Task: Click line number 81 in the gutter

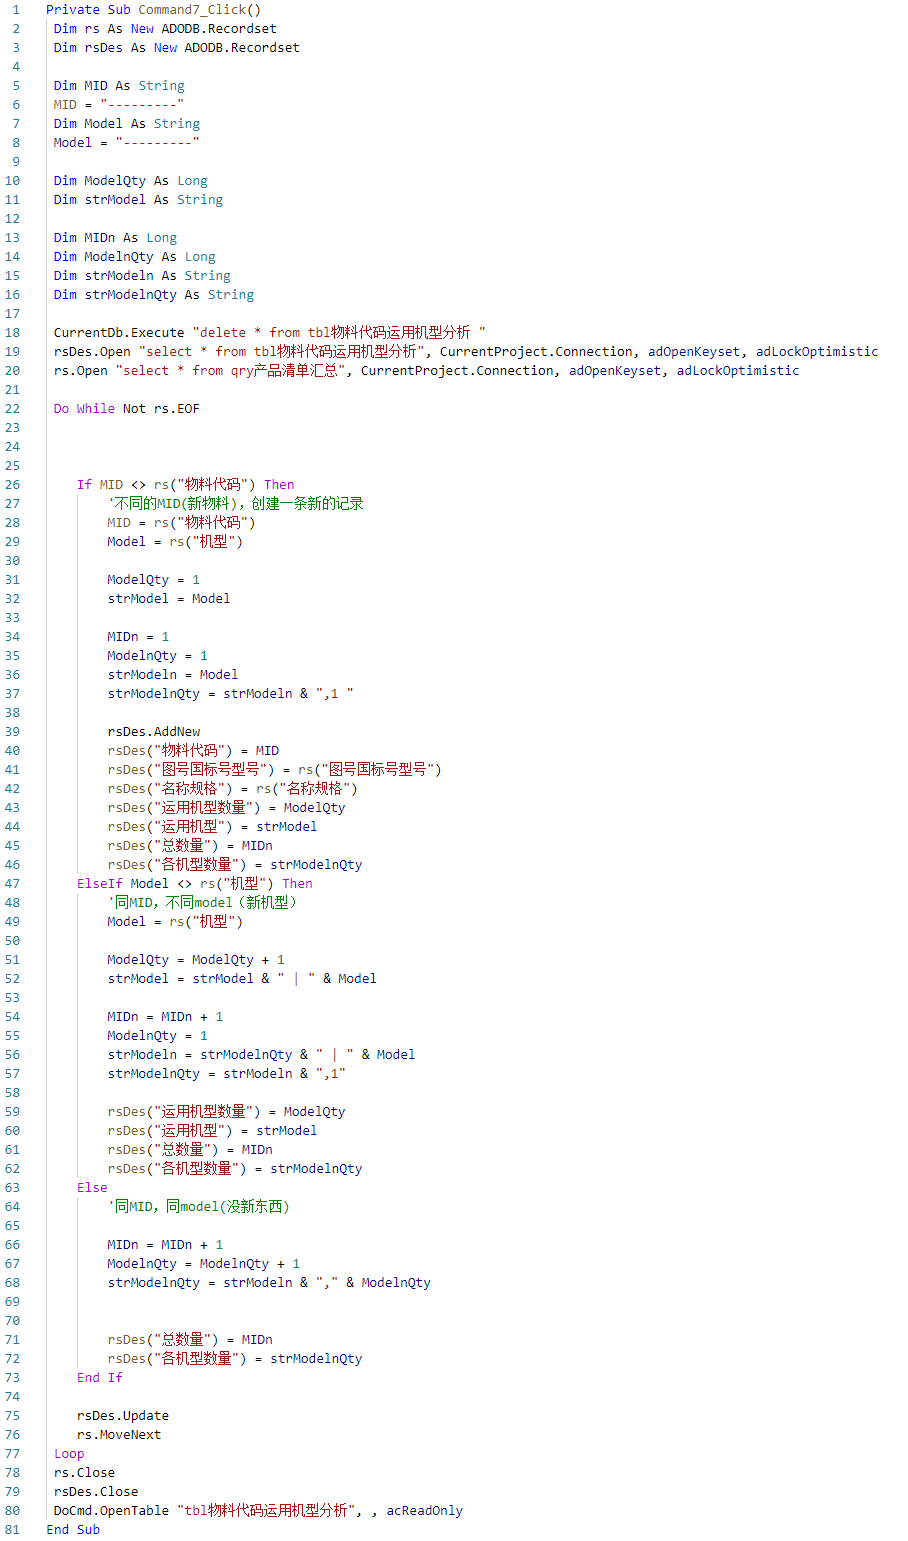Action: pos(12,1530)
